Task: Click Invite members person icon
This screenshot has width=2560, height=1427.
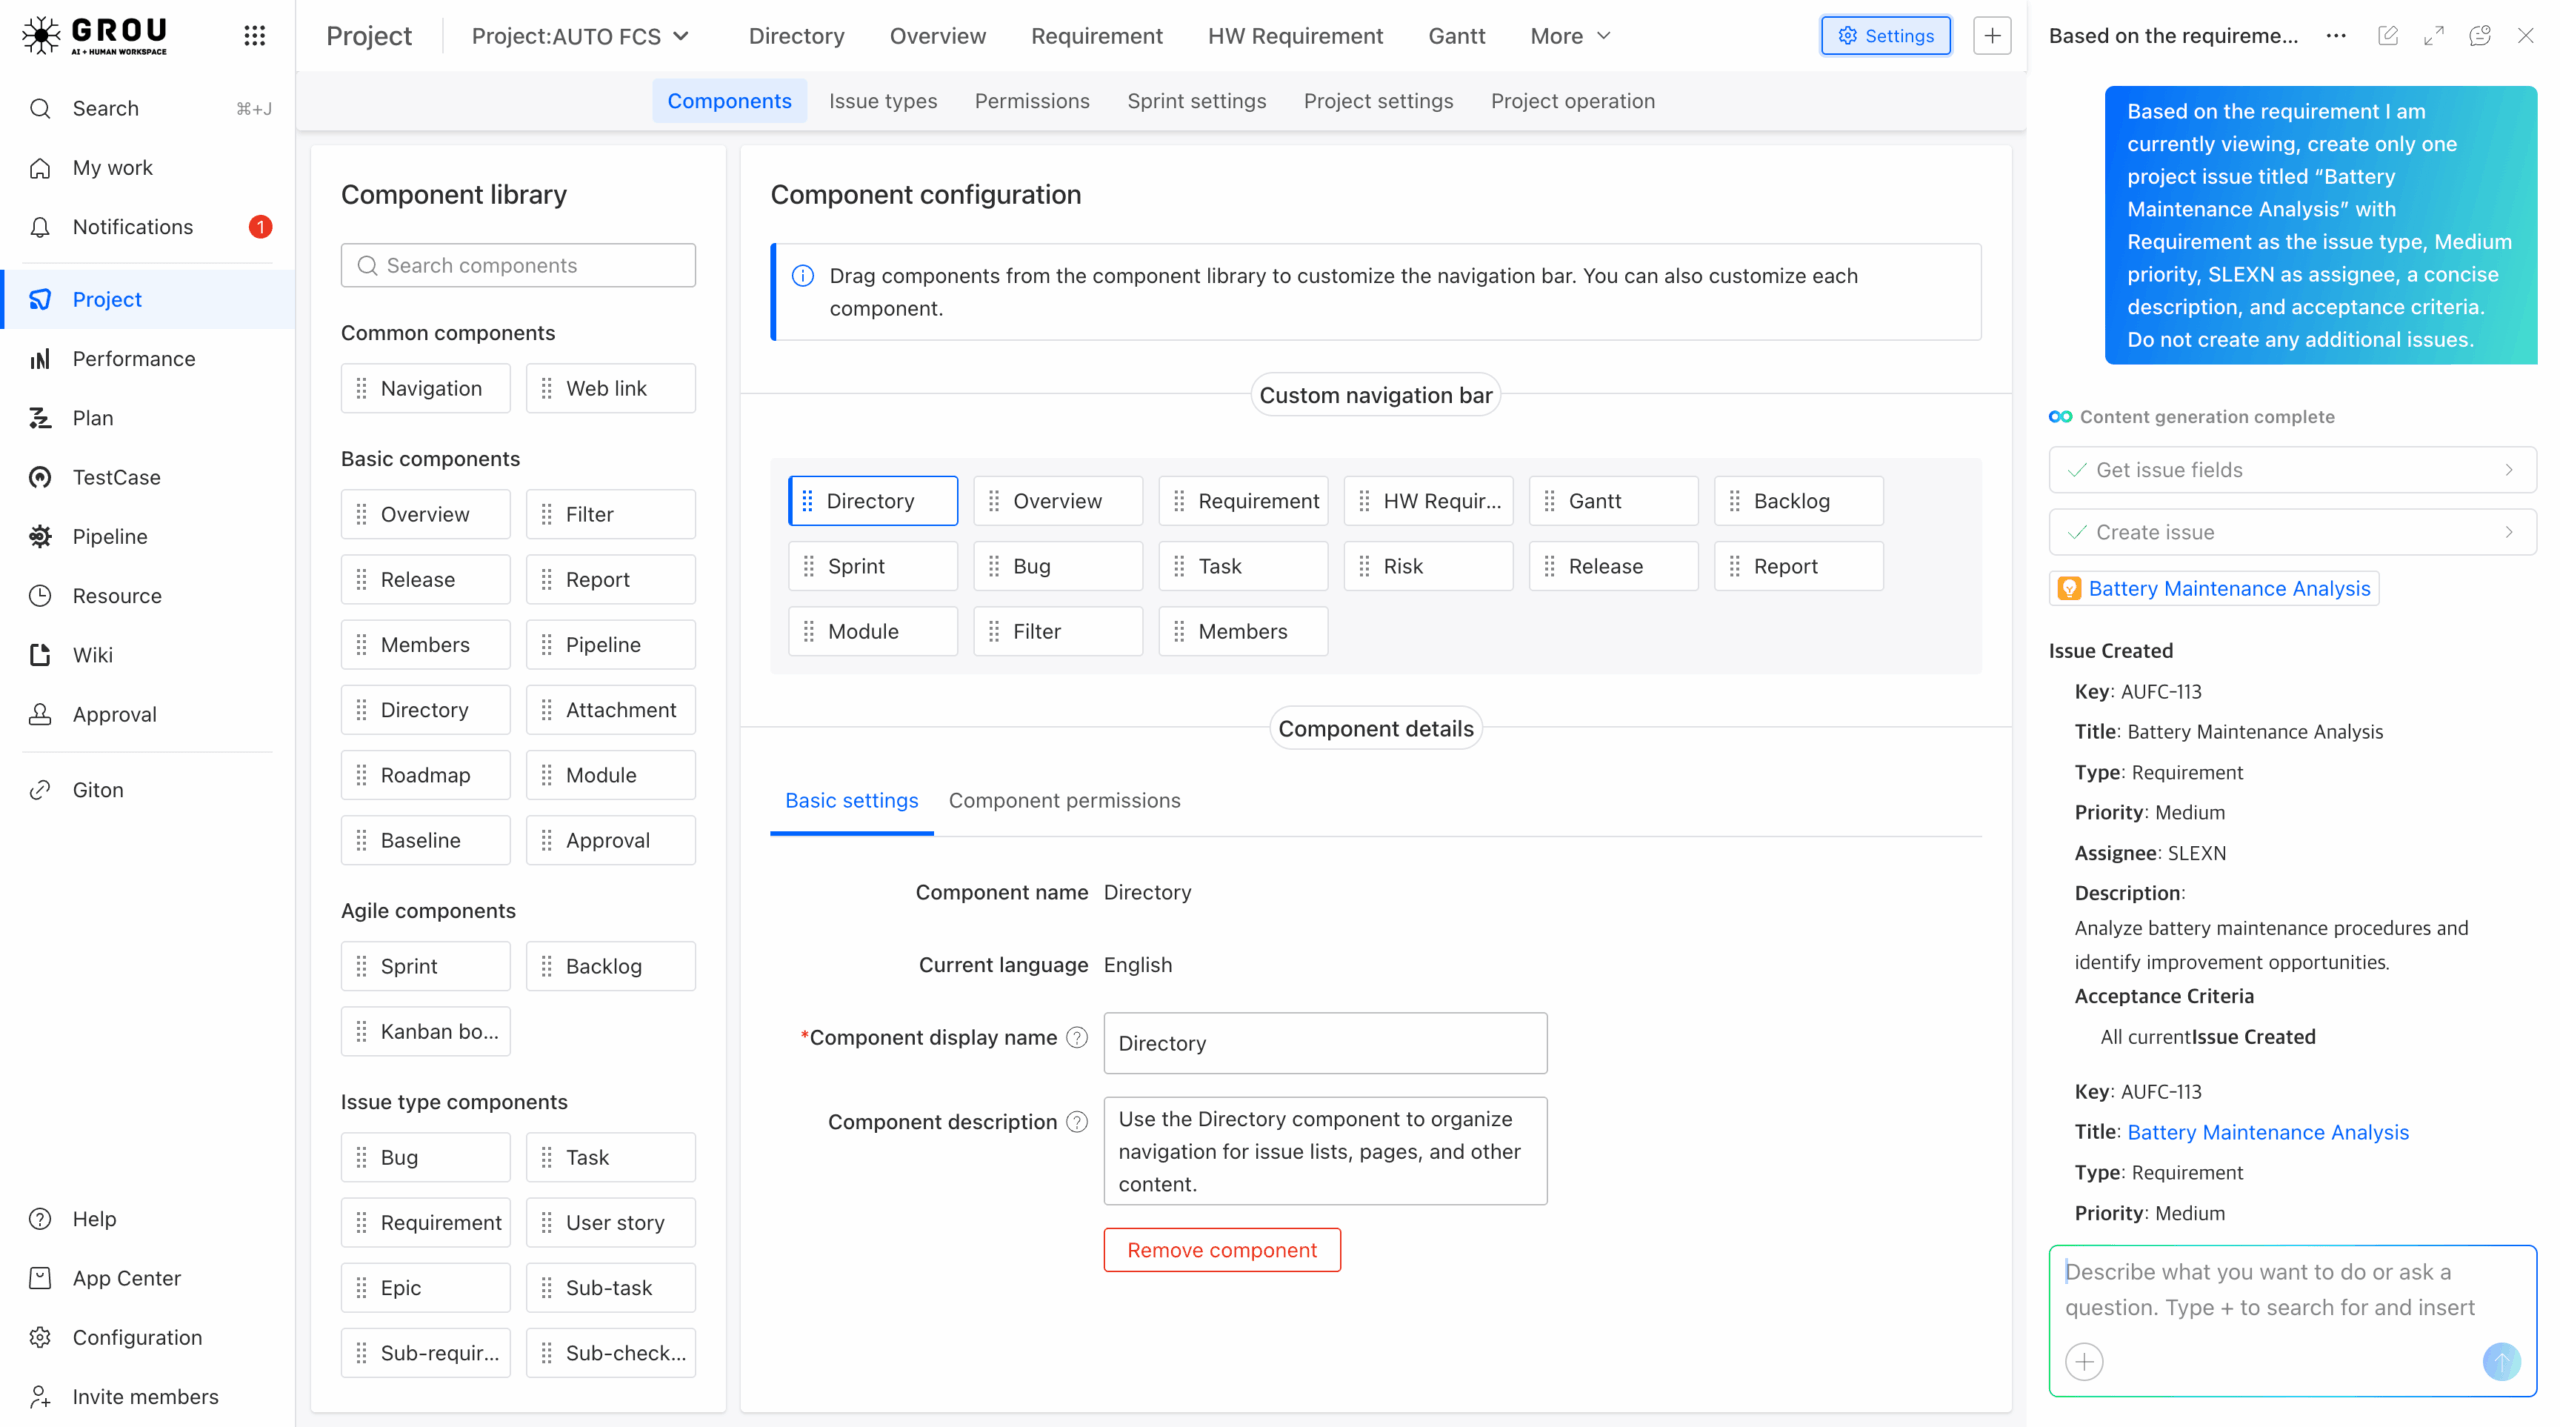Action: pyautogui.click(x=40, y=1396)
